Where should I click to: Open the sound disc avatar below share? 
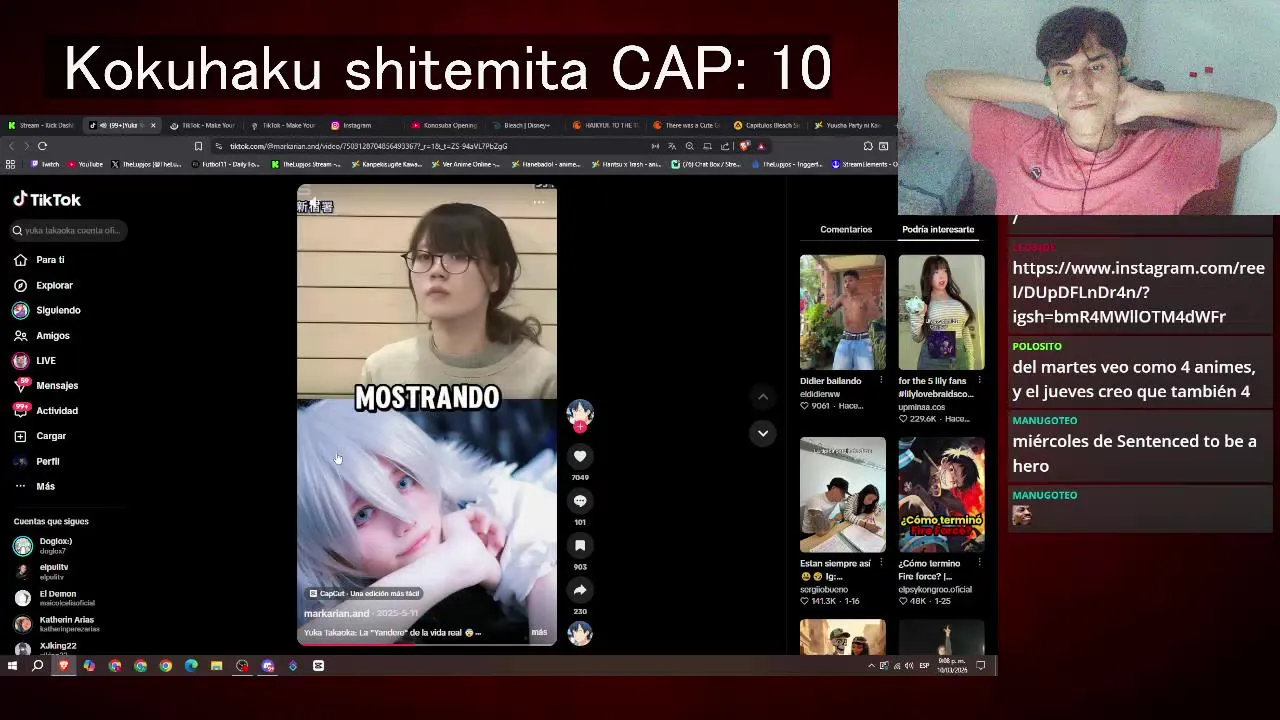pyautogui.click(x=580, y=632)
